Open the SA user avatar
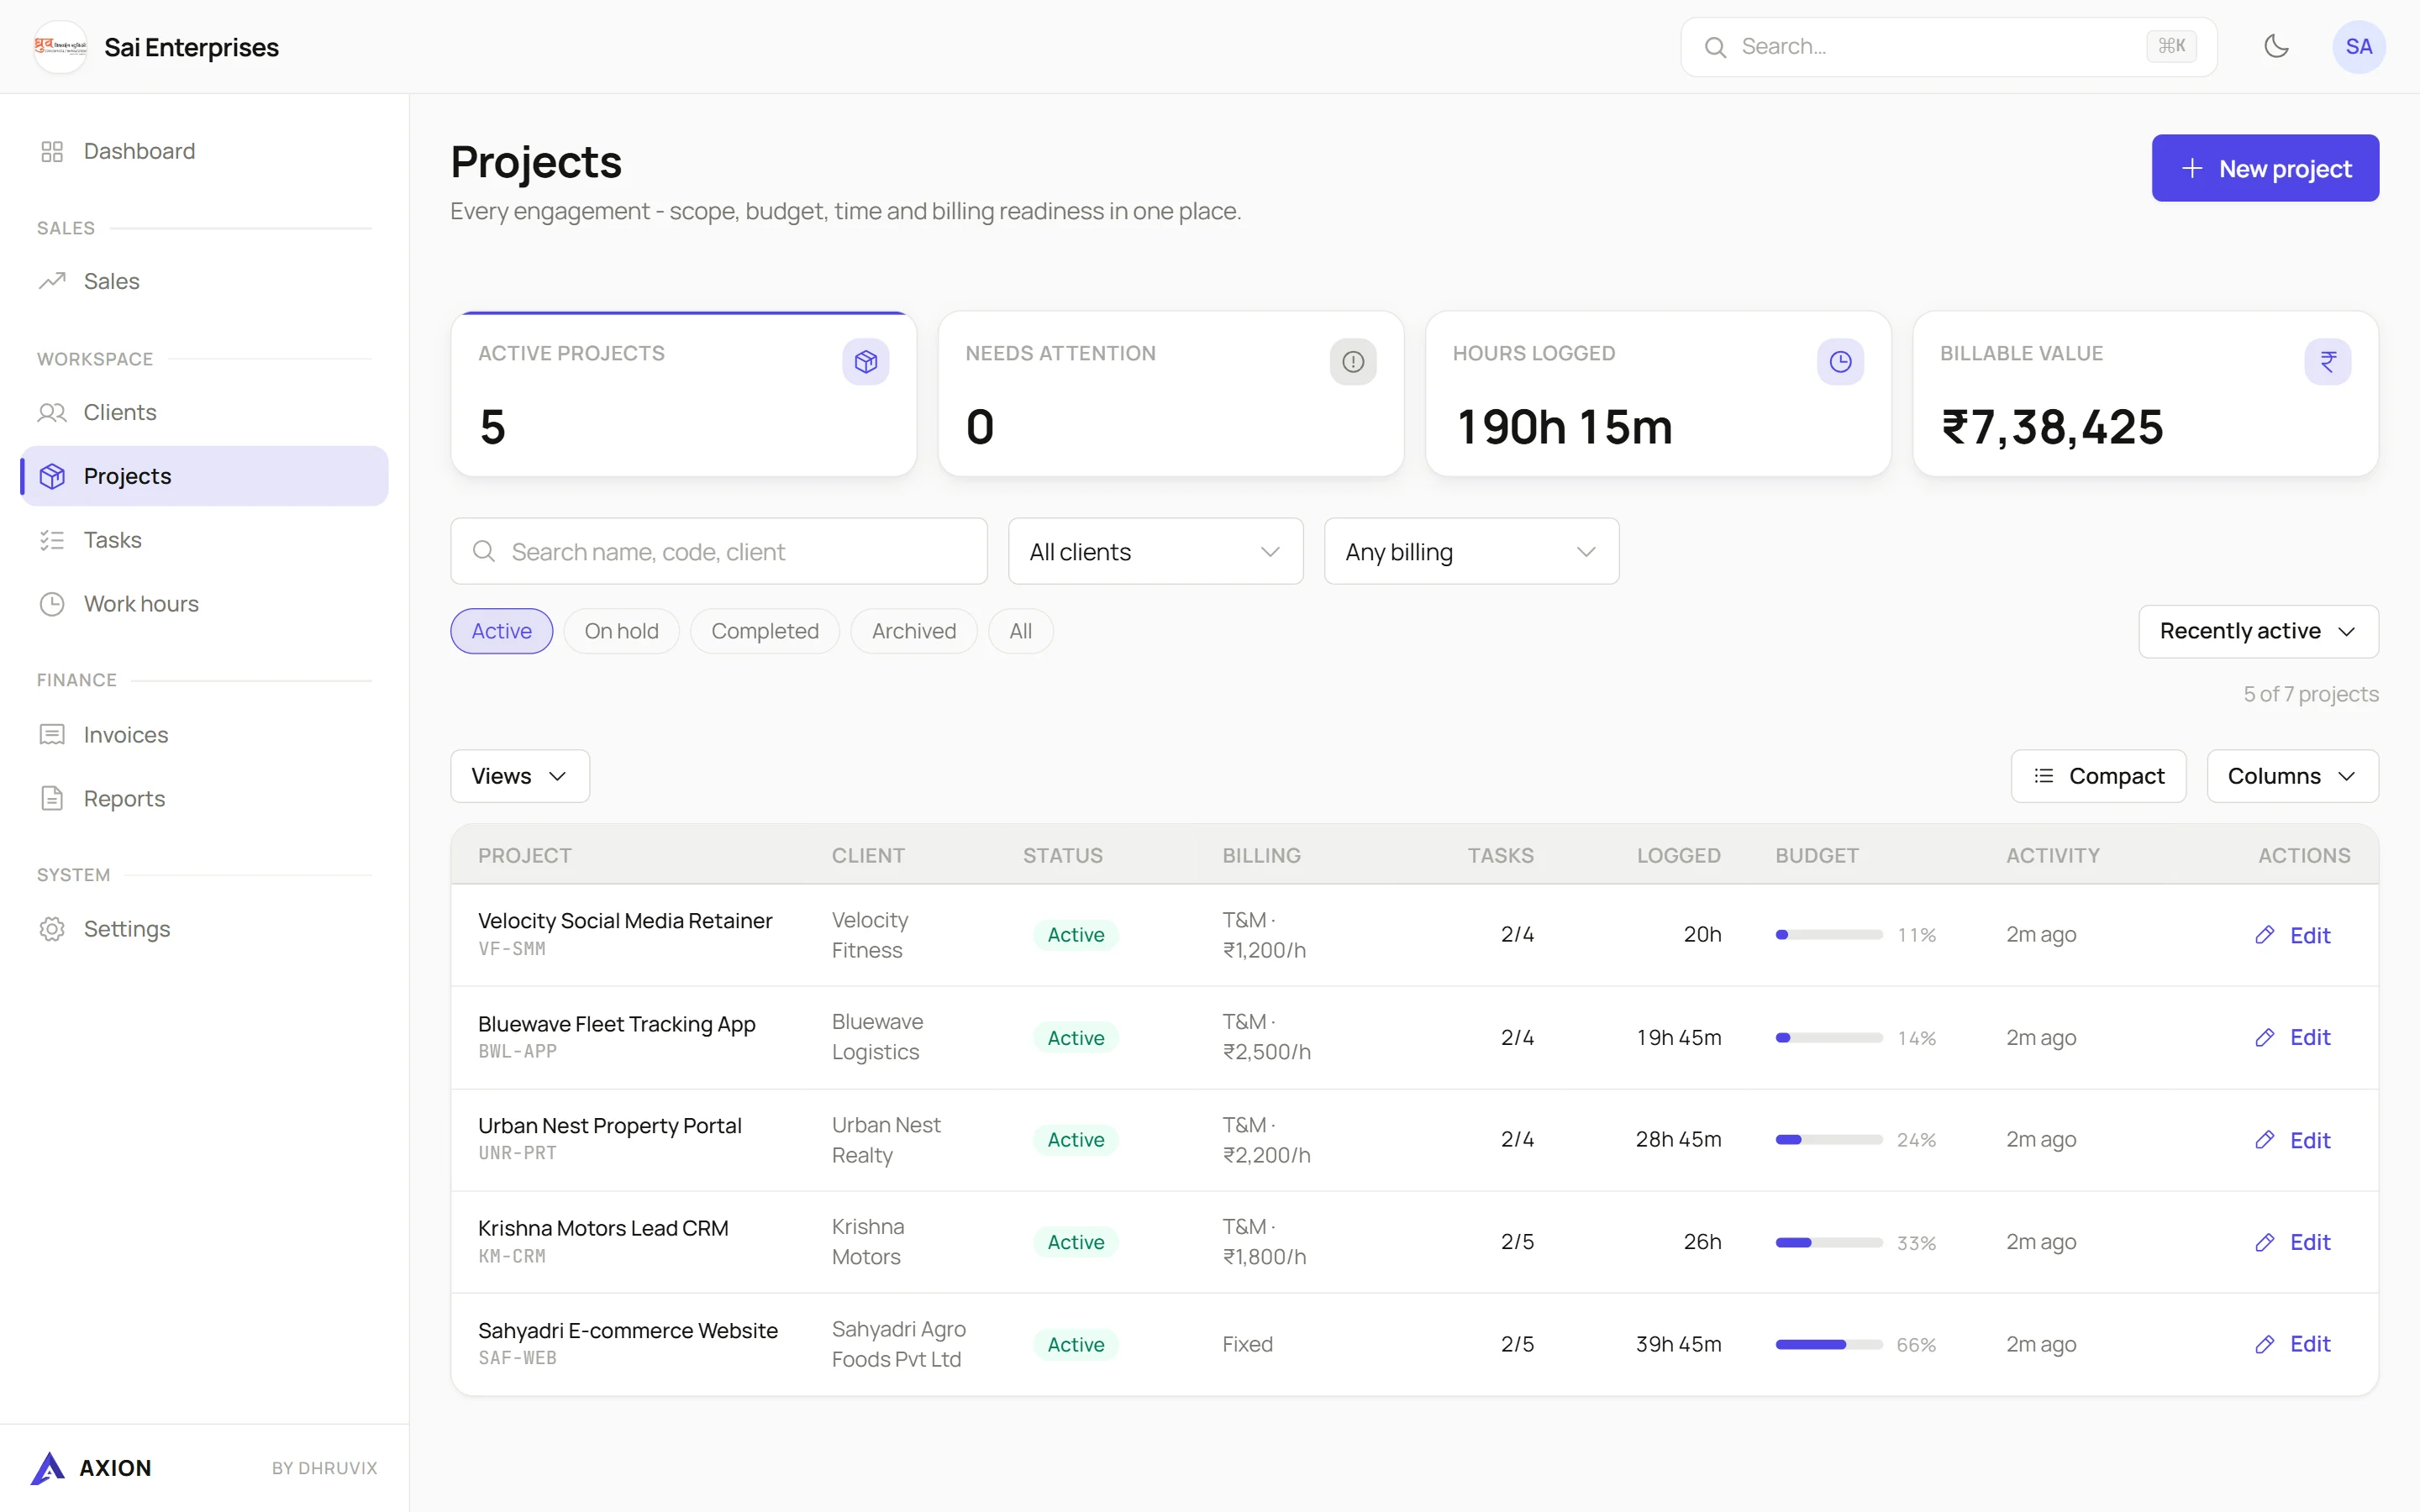The width and height of the screenshot is (2420, 1512). tap(2358, 46)
